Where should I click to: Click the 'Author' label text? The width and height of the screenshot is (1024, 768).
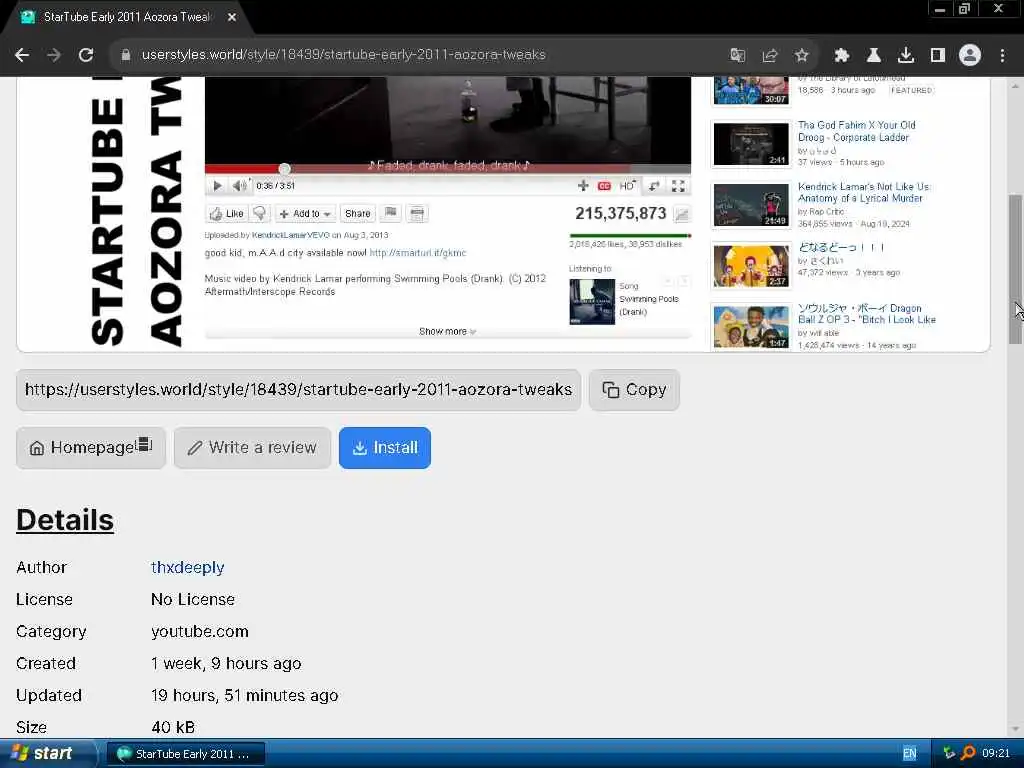pyautogui.click(x=41, y=568)
